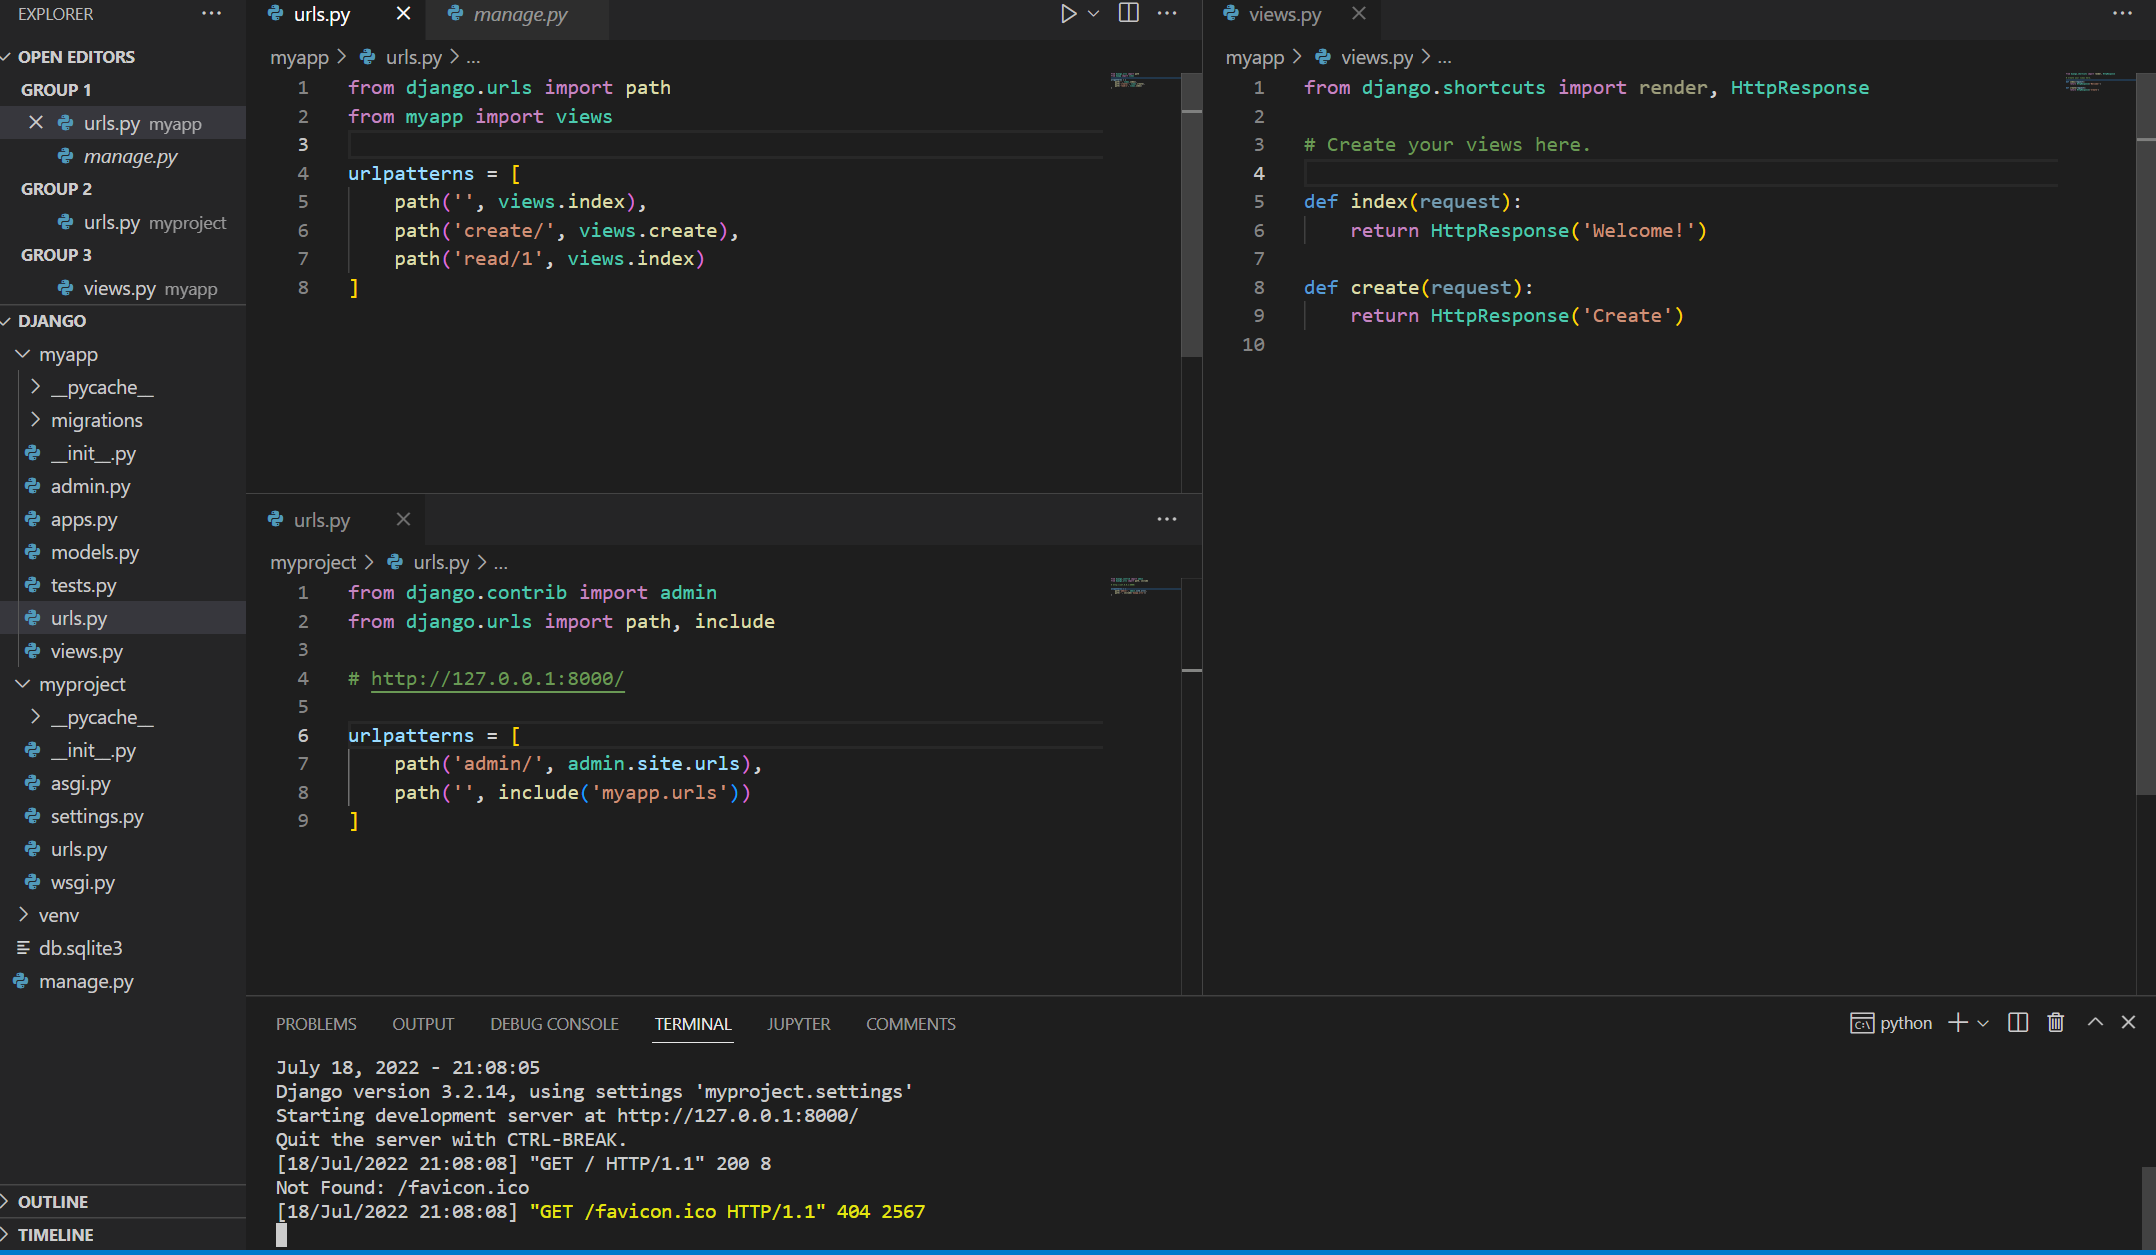Close the terminal panel with X icon
Image resolution: width=2156 pixels, height=1255 pixels.
[2128, 1023]
